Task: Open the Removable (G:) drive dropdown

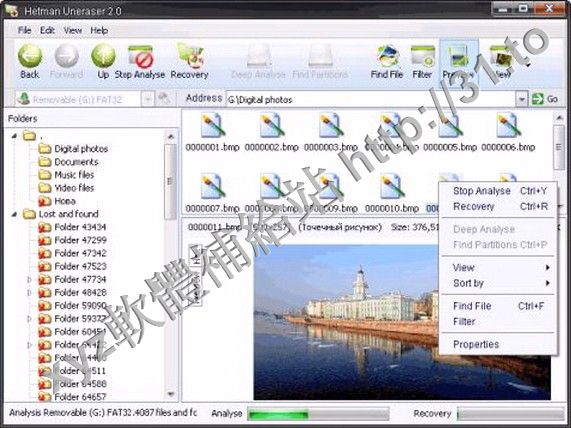Action: point(147,99)
